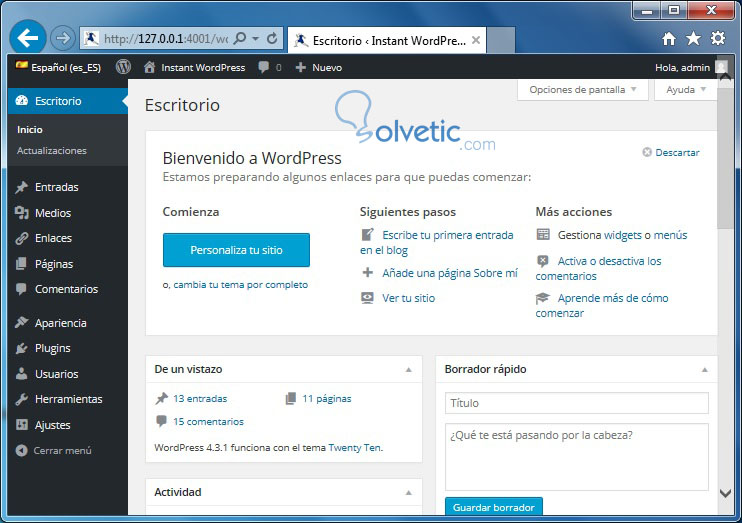Open the Hola, admin user menu
Image resolution: width=742 pixels, height=523 pixels.
coord(691,68)
